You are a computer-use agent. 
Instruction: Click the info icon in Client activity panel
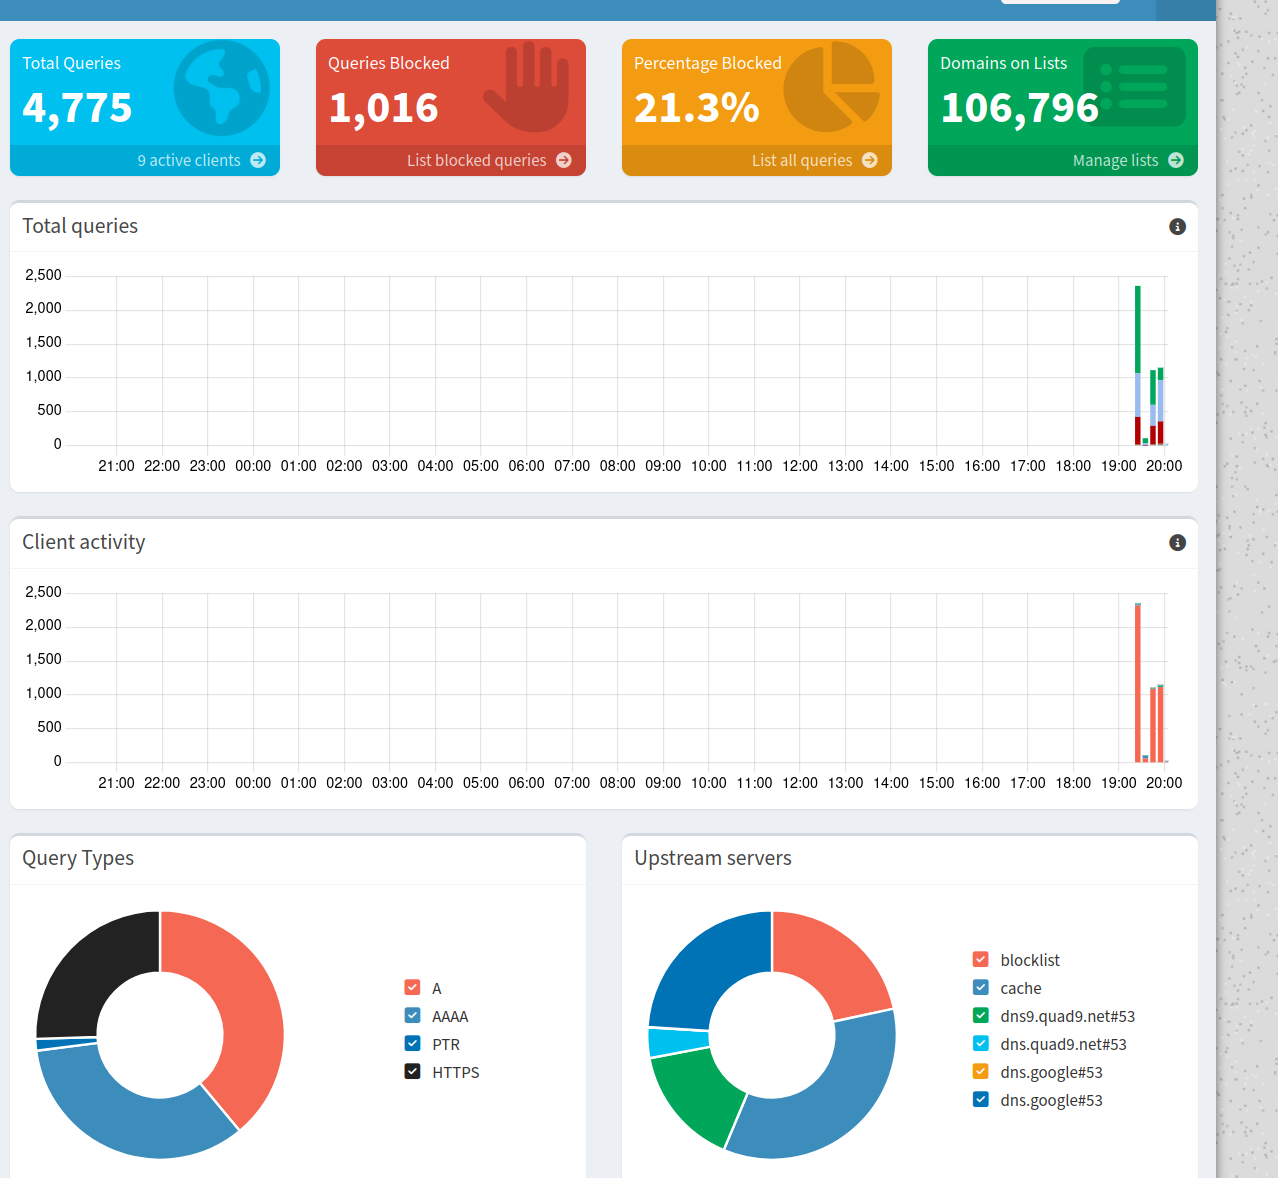1177,543
